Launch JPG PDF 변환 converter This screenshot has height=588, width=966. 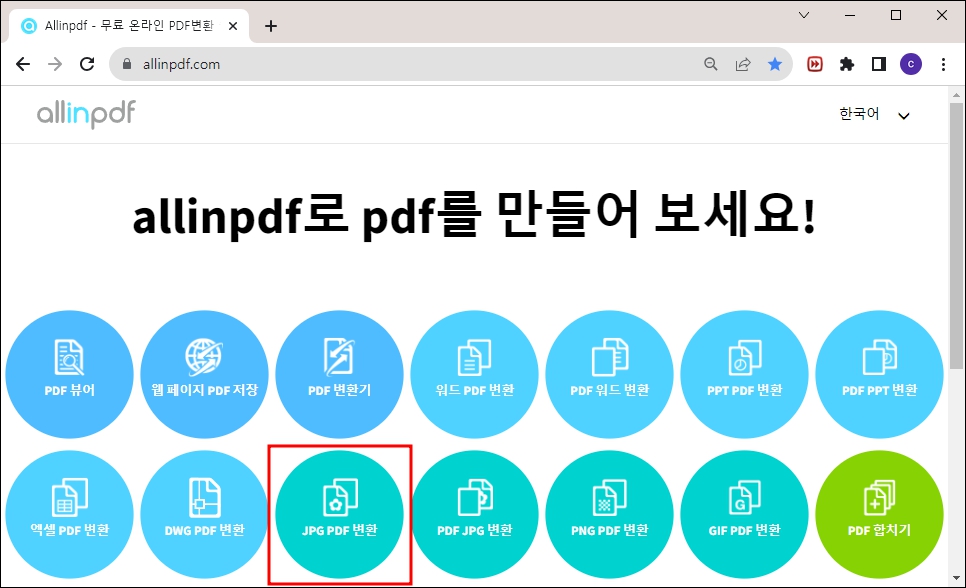tap(339, 514)
